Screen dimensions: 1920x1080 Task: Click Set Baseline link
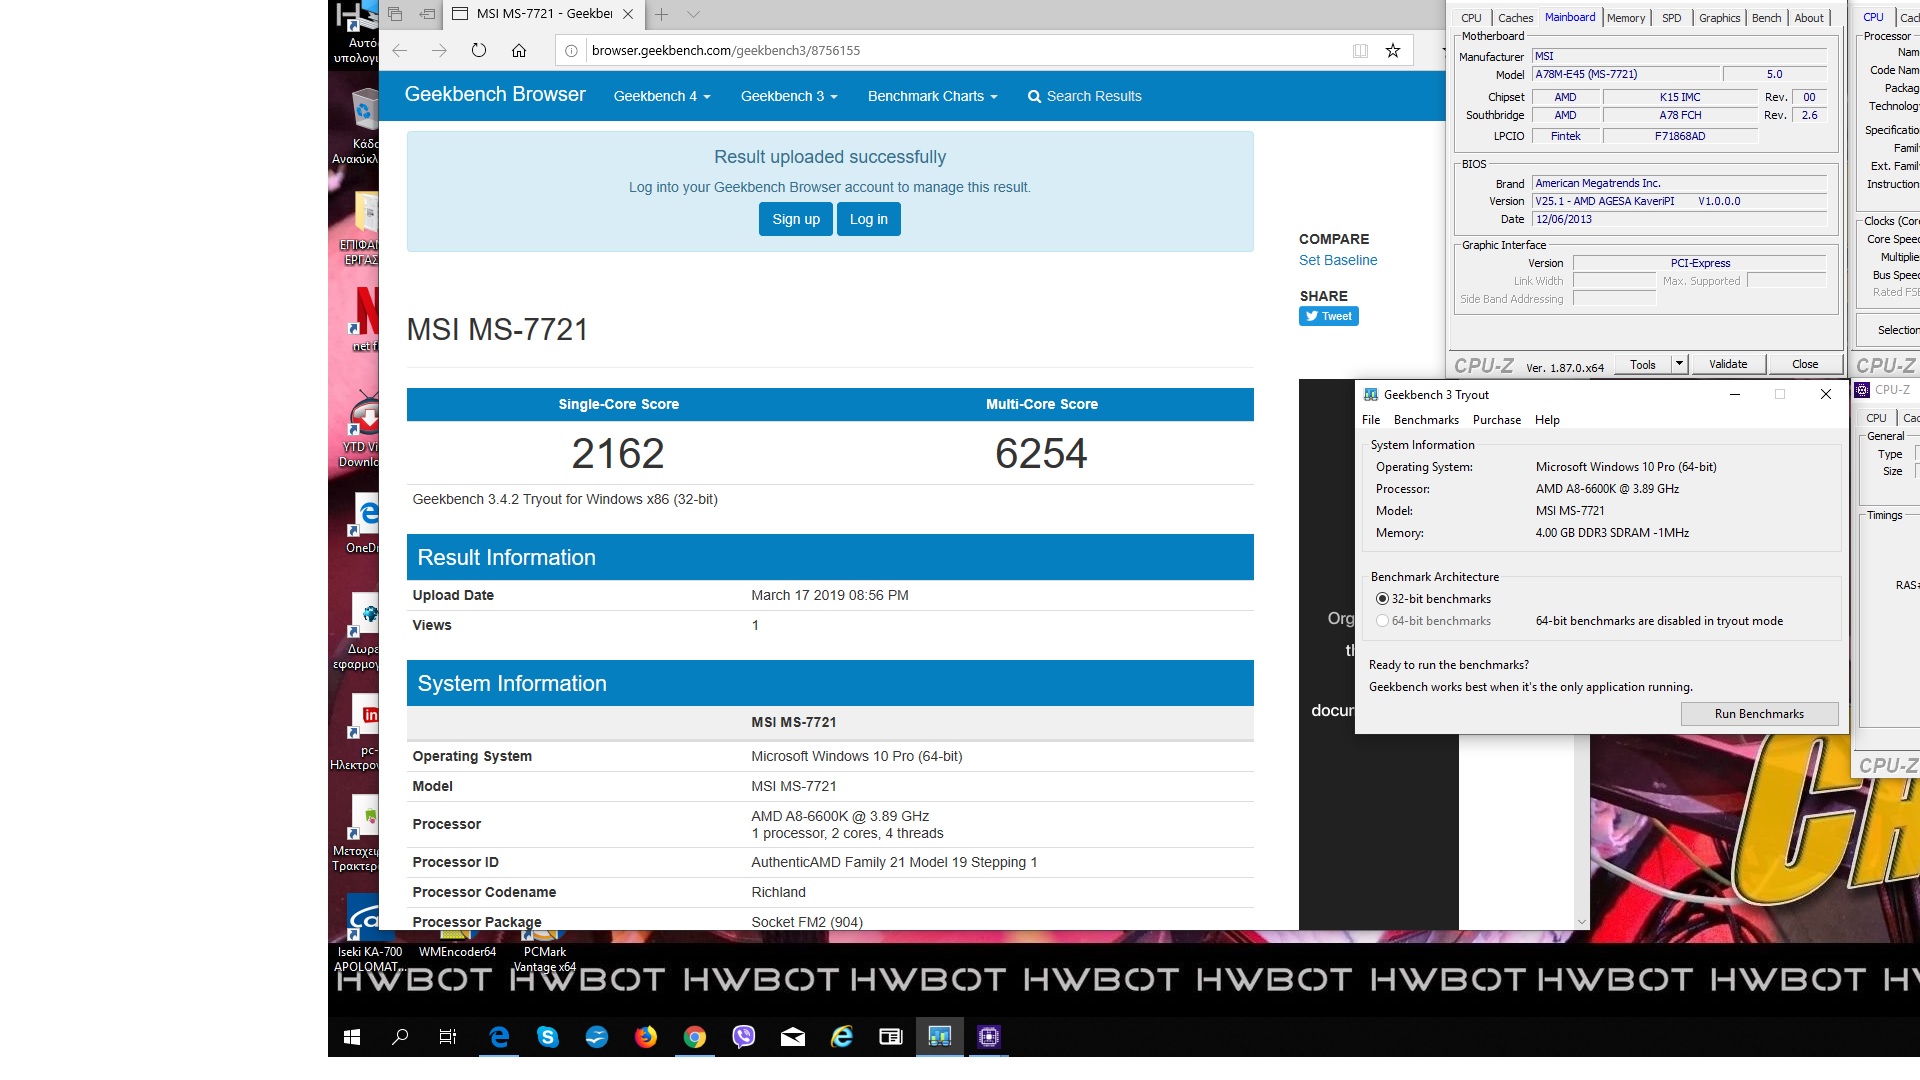point(1338,260)
